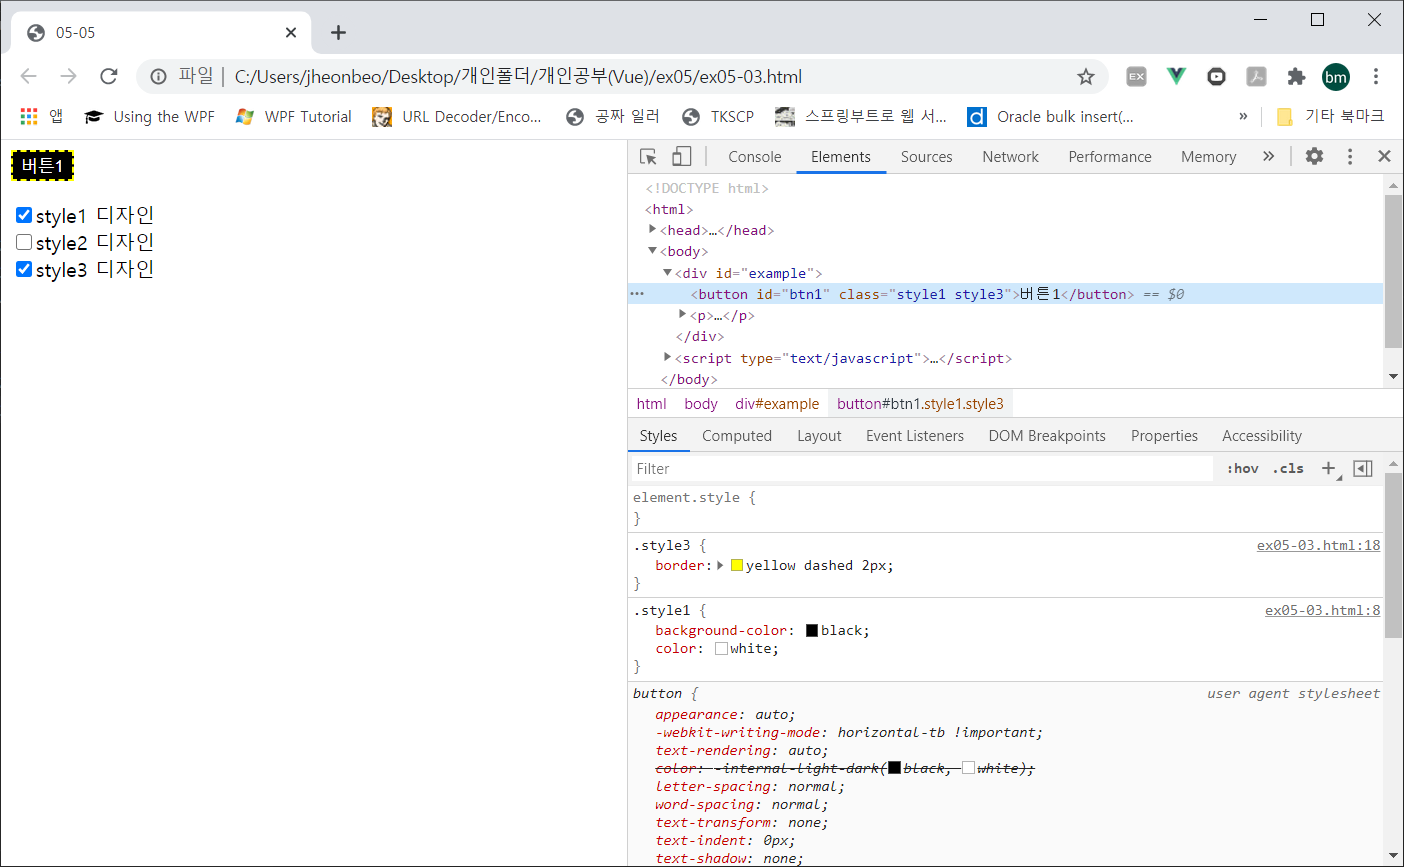Open Chrome three-dot menu
Screen dimensions: 1404x867
point(1376,76)
